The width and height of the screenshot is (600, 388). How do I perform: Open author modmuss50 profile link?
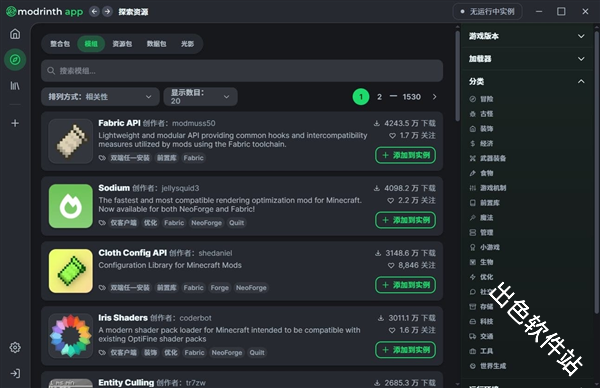194,123
